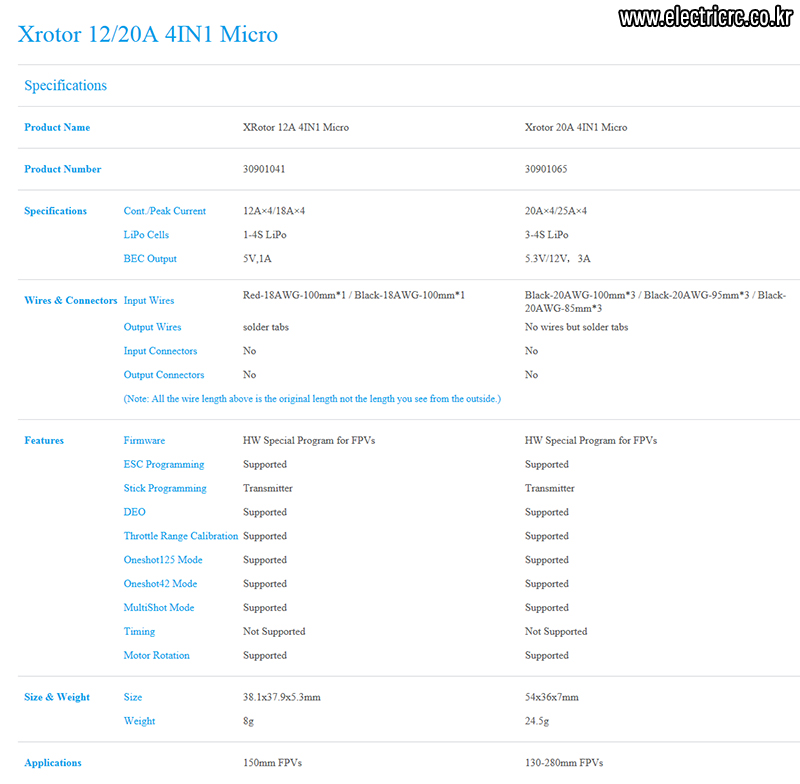The height and width of the screenshot is (784, 800).
Task: Select the 'Applications' row label
Action: click(53, 763)
